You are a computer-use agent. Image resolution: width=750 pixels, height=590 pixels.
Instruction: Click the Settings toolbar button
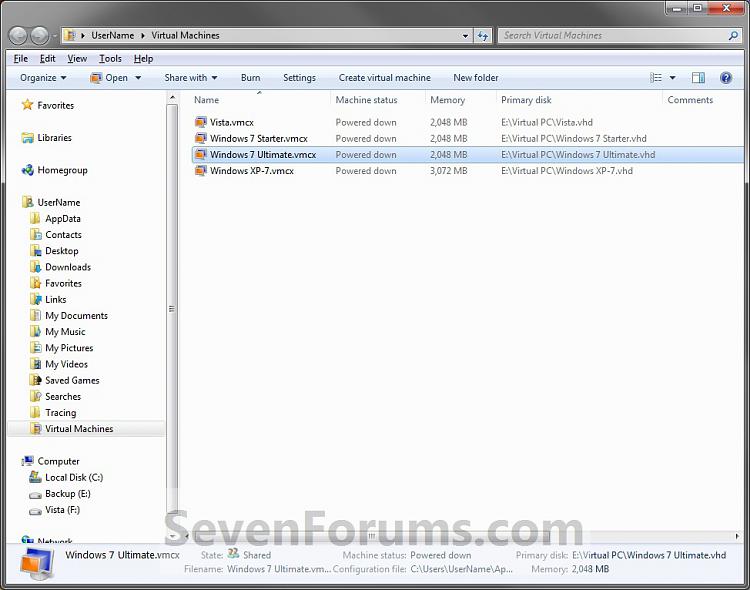point(299,78)
